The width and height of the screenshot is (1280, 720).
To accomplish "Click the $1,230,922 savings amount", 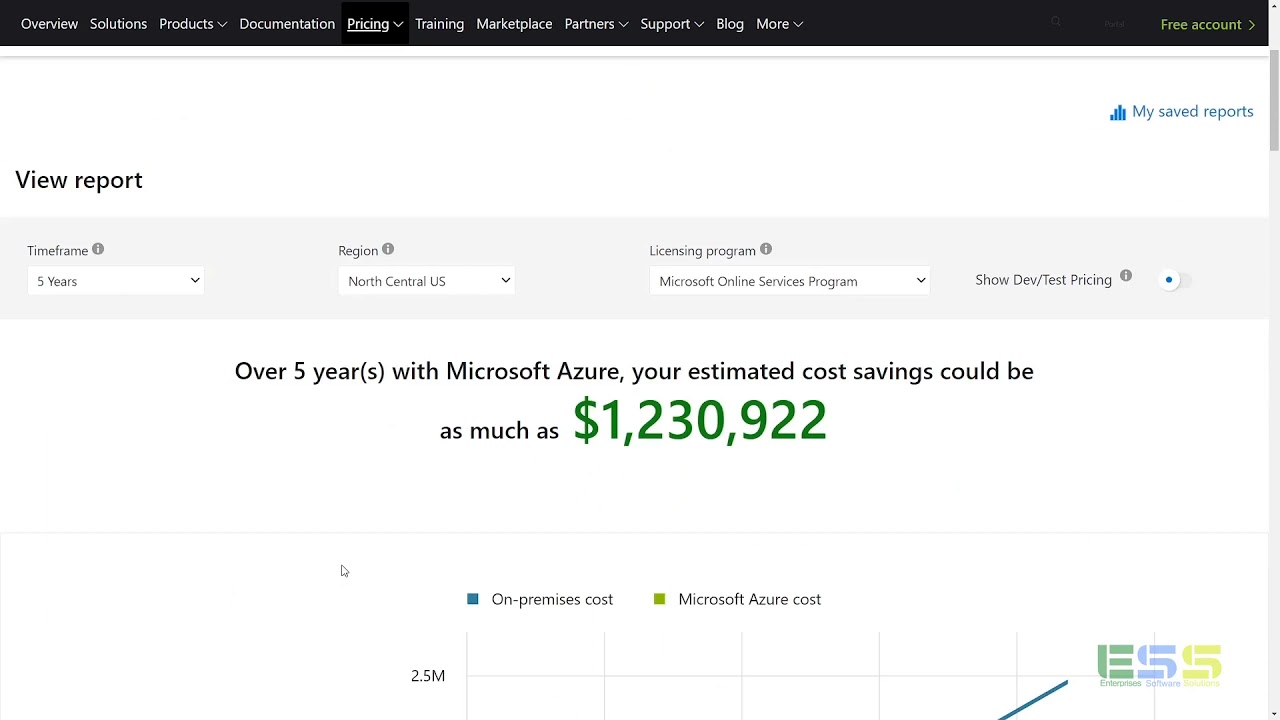I will (700, 420).
